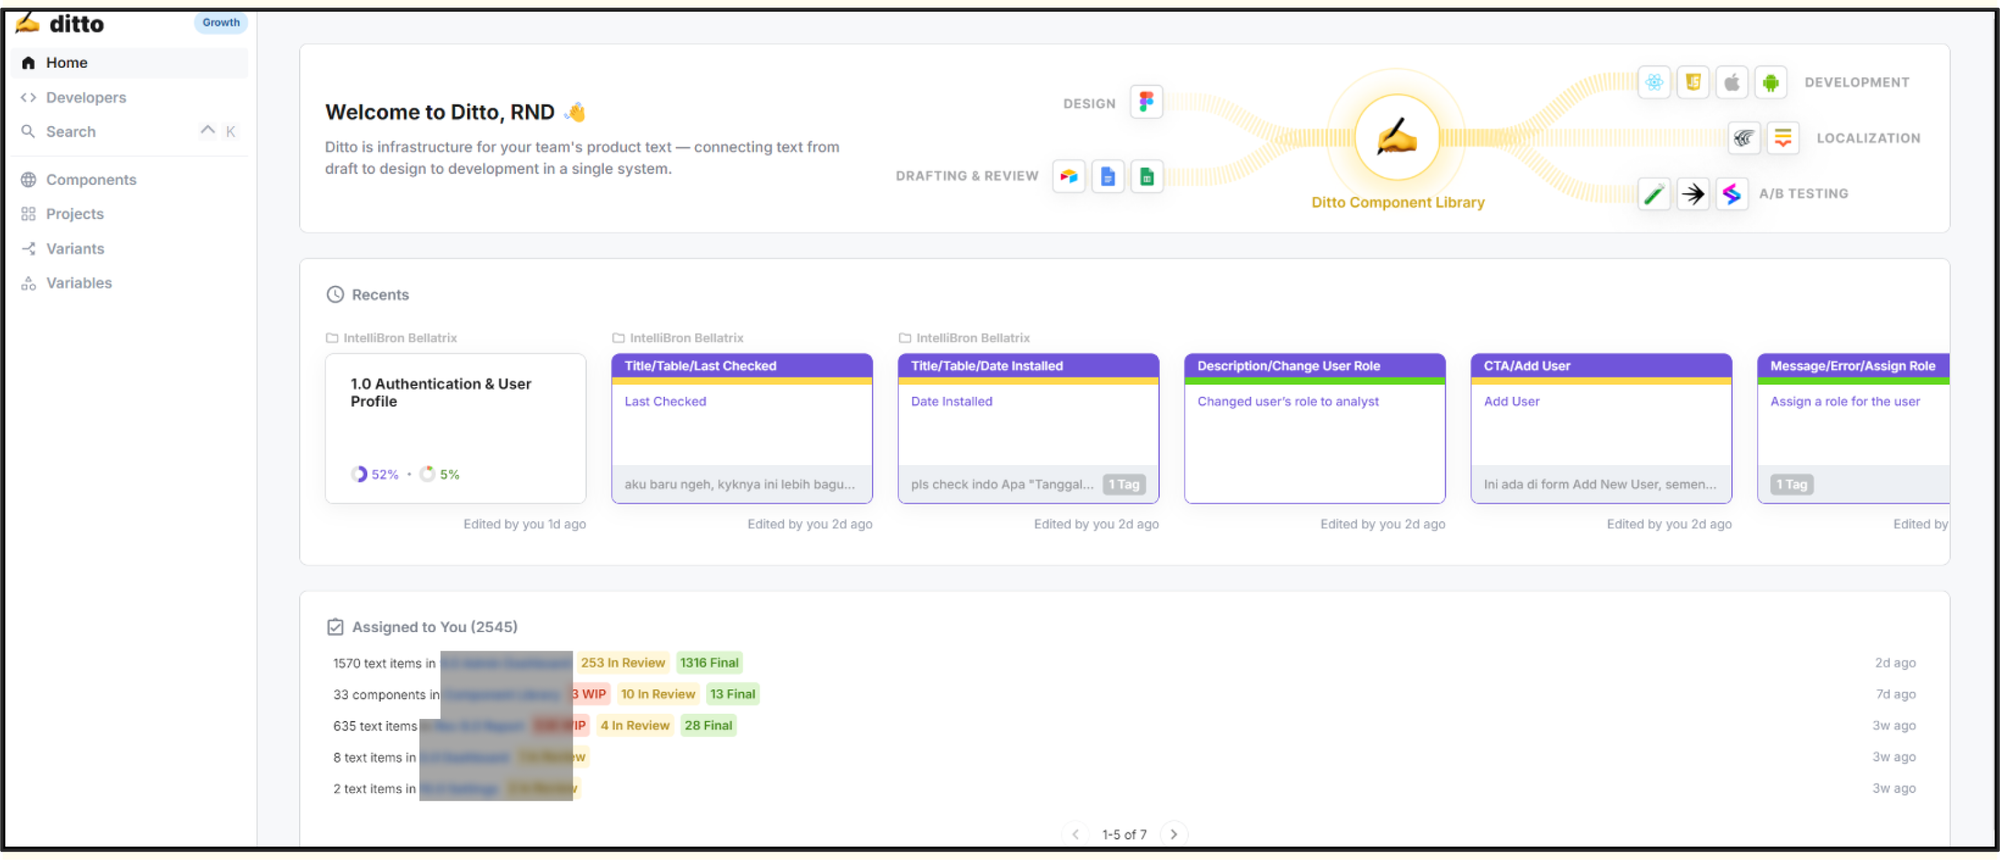This screenshot has height=860, width=2000.
Task: Open the Title/Table/Last Checked component card
Action: (741, 428)
